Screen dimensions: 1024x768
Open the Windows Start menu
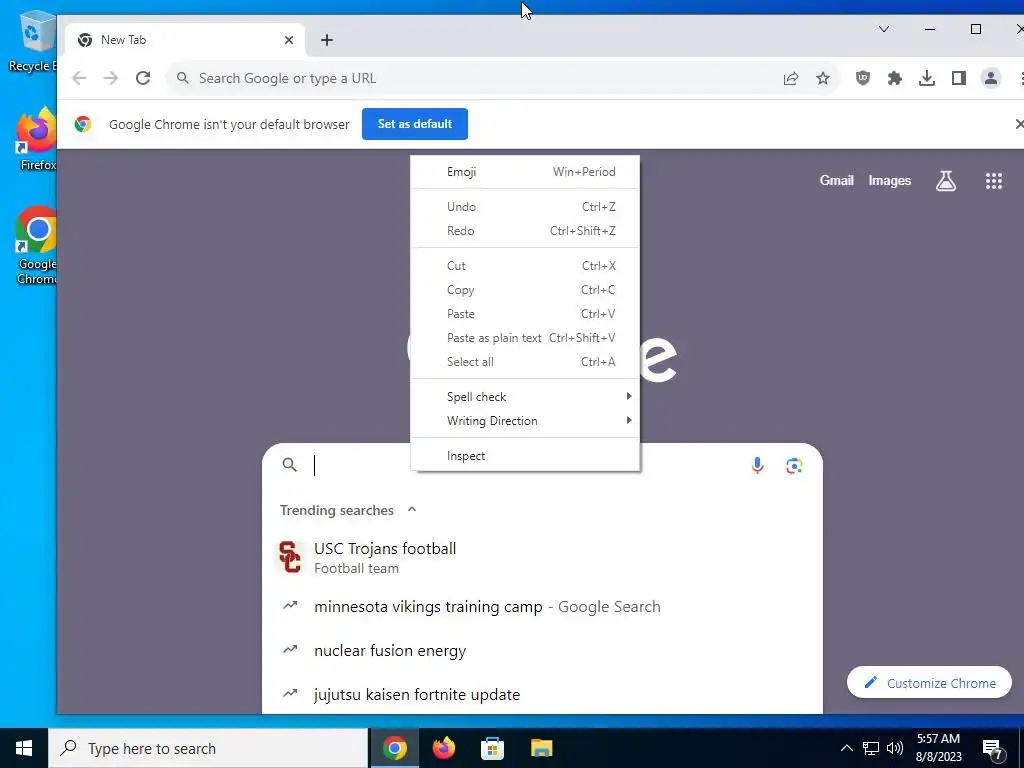click(24, 748)
